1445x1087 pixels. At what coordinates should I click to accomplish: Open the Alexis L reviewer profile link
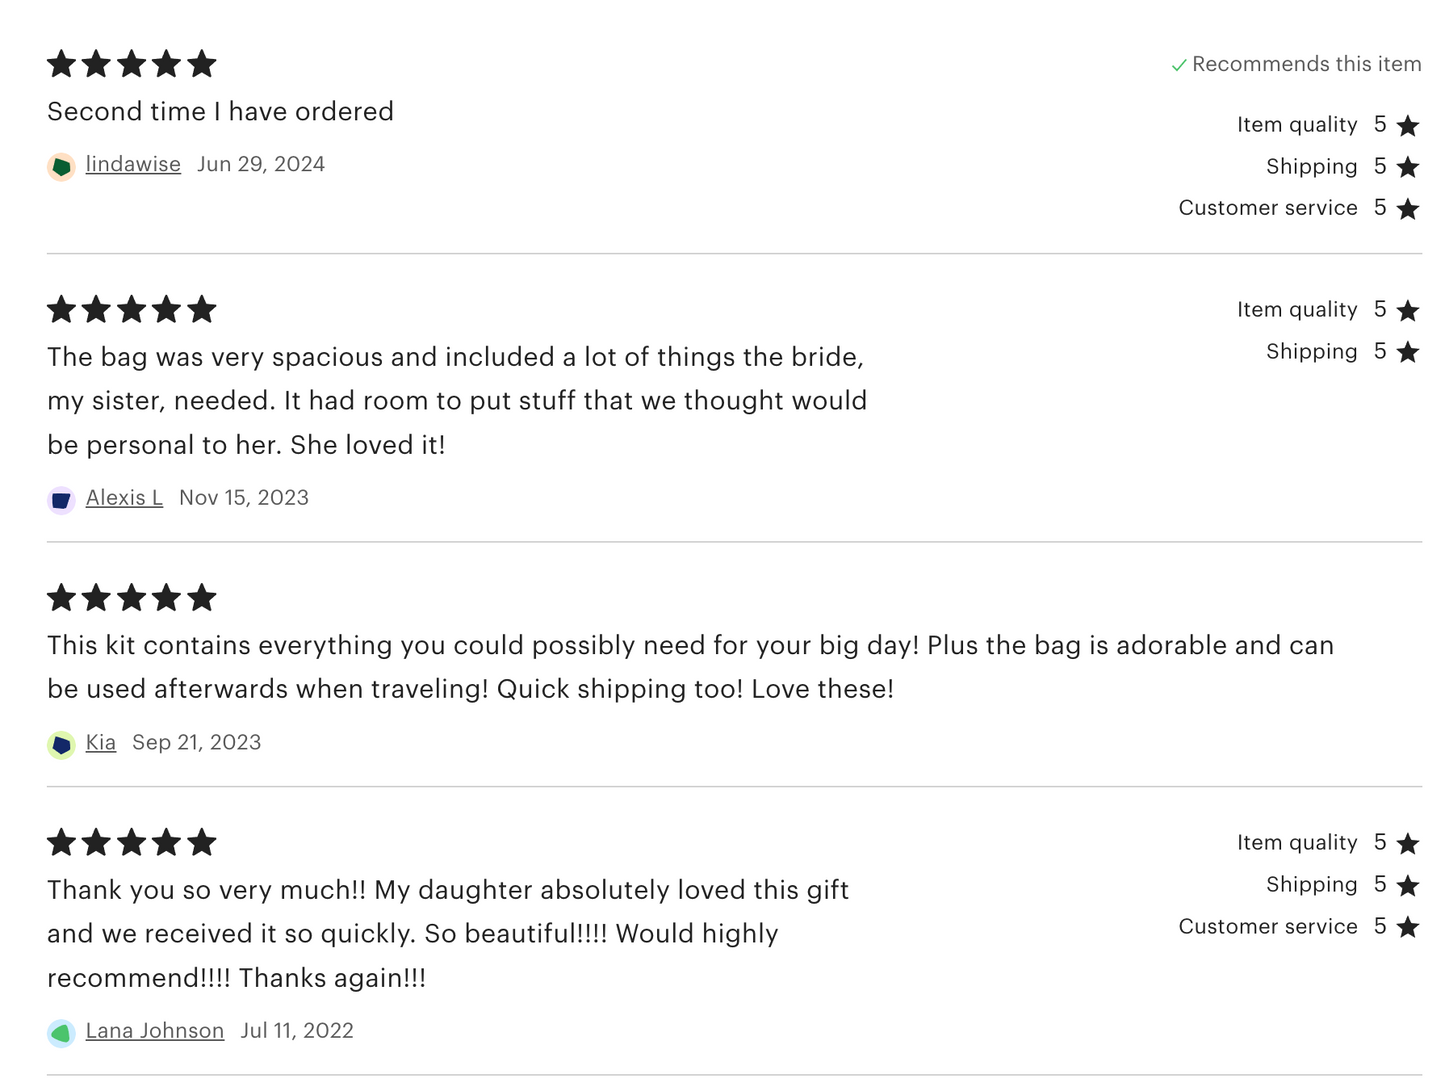click(124, 497)
